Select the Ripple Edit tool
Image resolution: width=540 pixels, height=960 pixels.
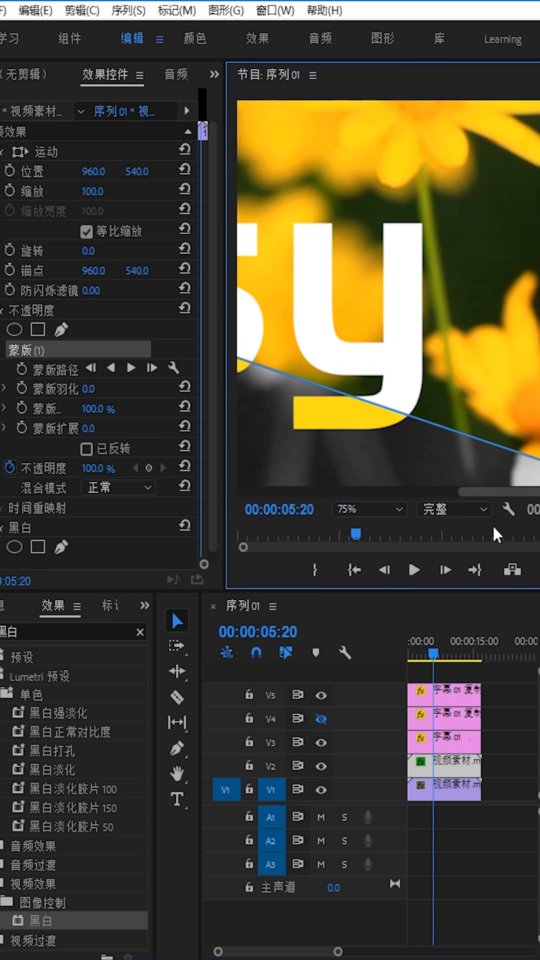pos(177,672)
